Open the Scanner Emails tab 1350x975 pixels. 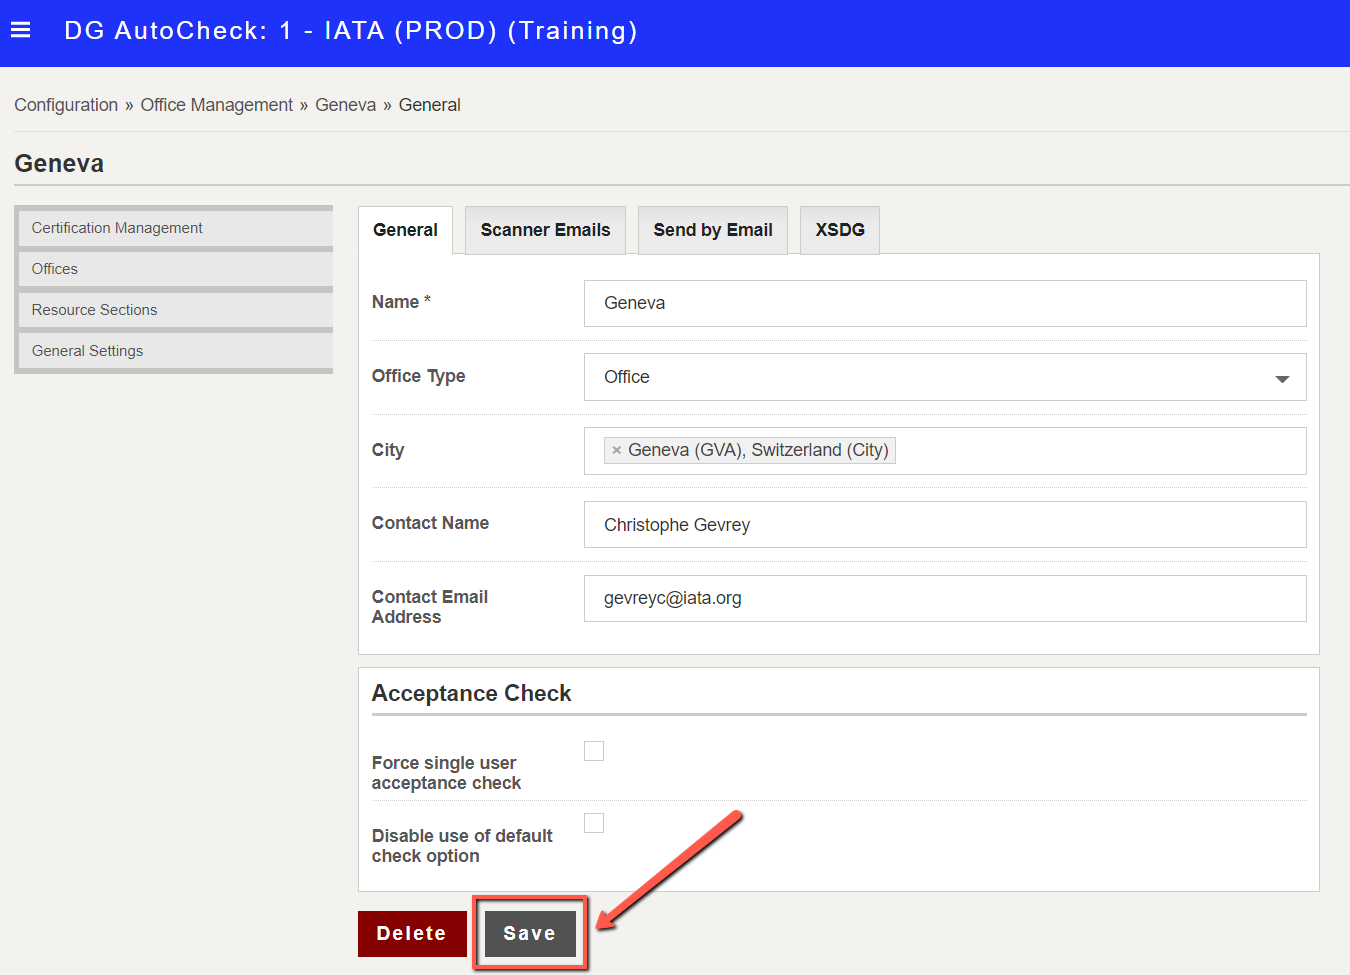[x=545, y=230]
